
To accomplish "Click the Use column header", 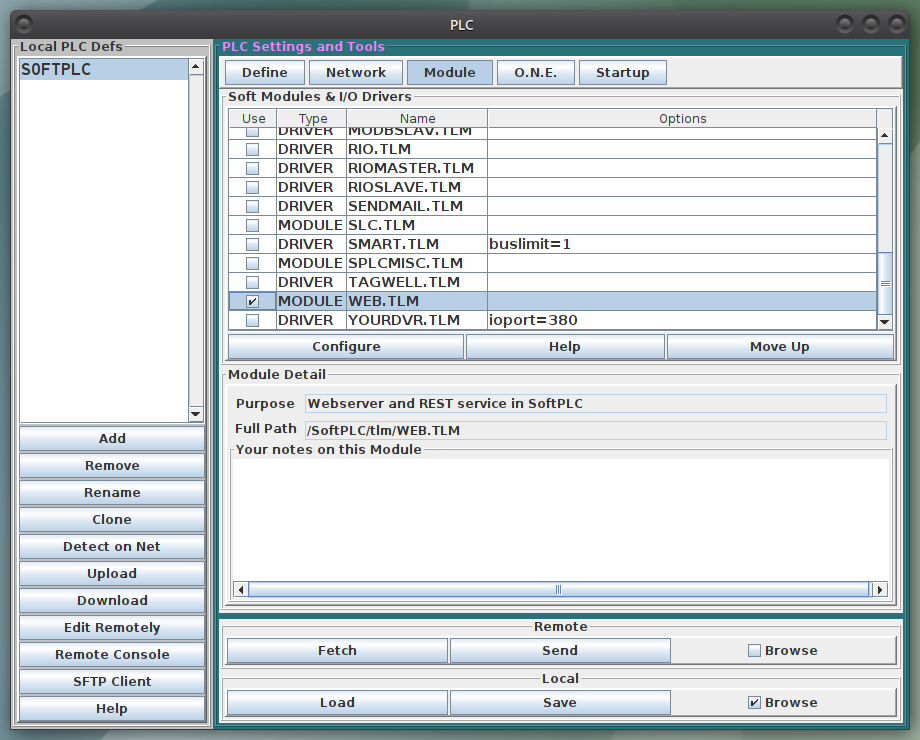I will pyautogui.click(x=253, y=119).
